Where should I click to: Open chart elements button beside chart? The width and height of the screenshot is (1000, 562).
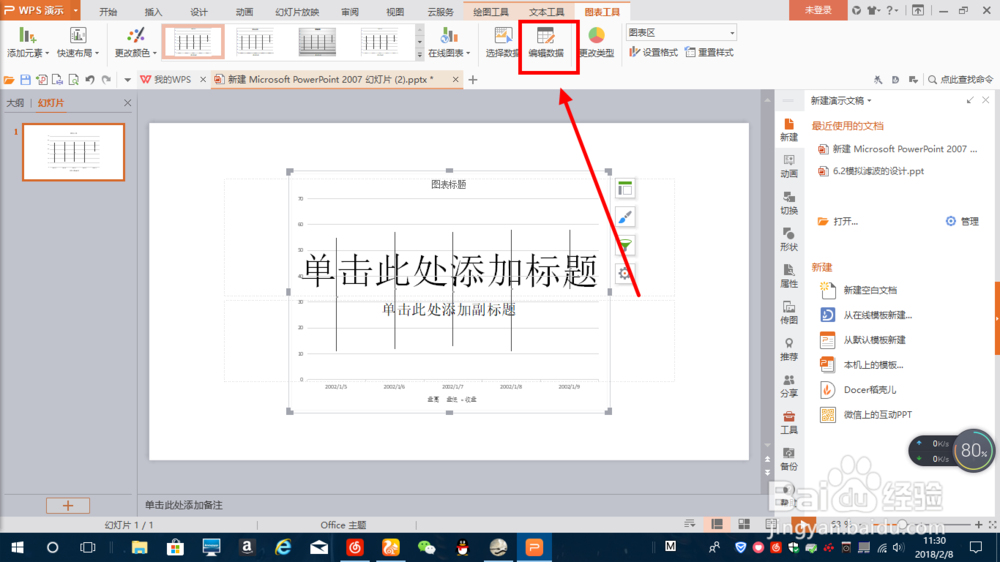pyautogui.click(x=625, y=188)
